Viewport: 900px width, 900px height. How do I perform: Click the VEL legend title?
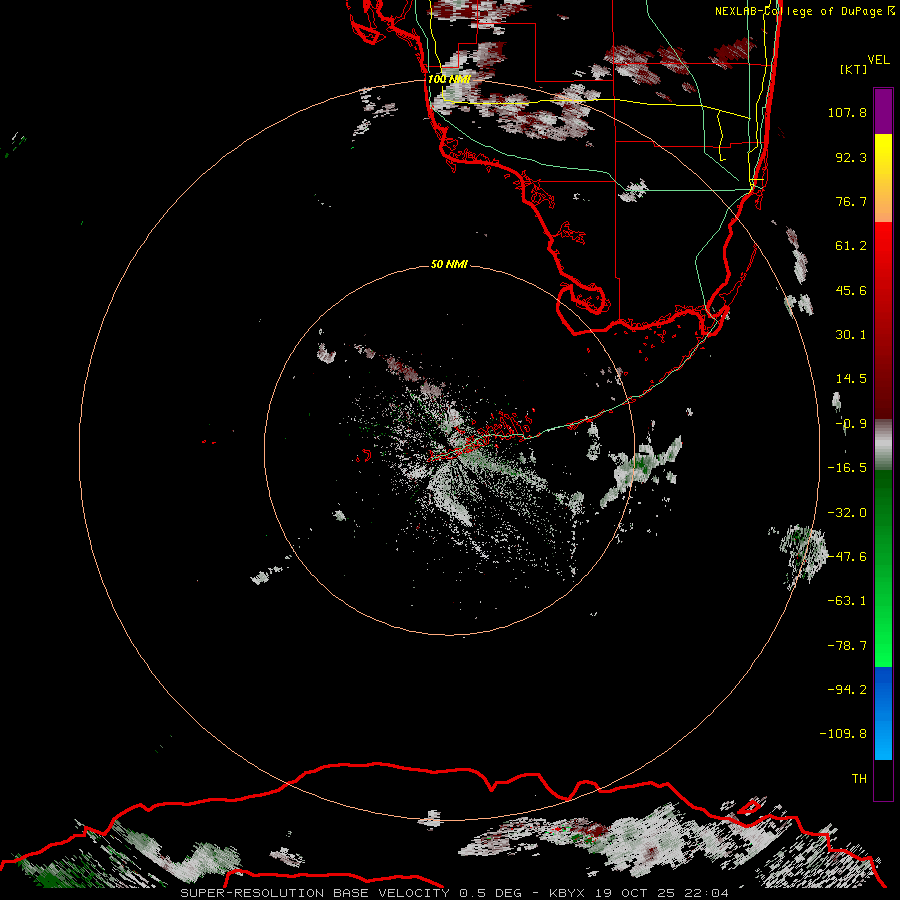coord(878,60)
